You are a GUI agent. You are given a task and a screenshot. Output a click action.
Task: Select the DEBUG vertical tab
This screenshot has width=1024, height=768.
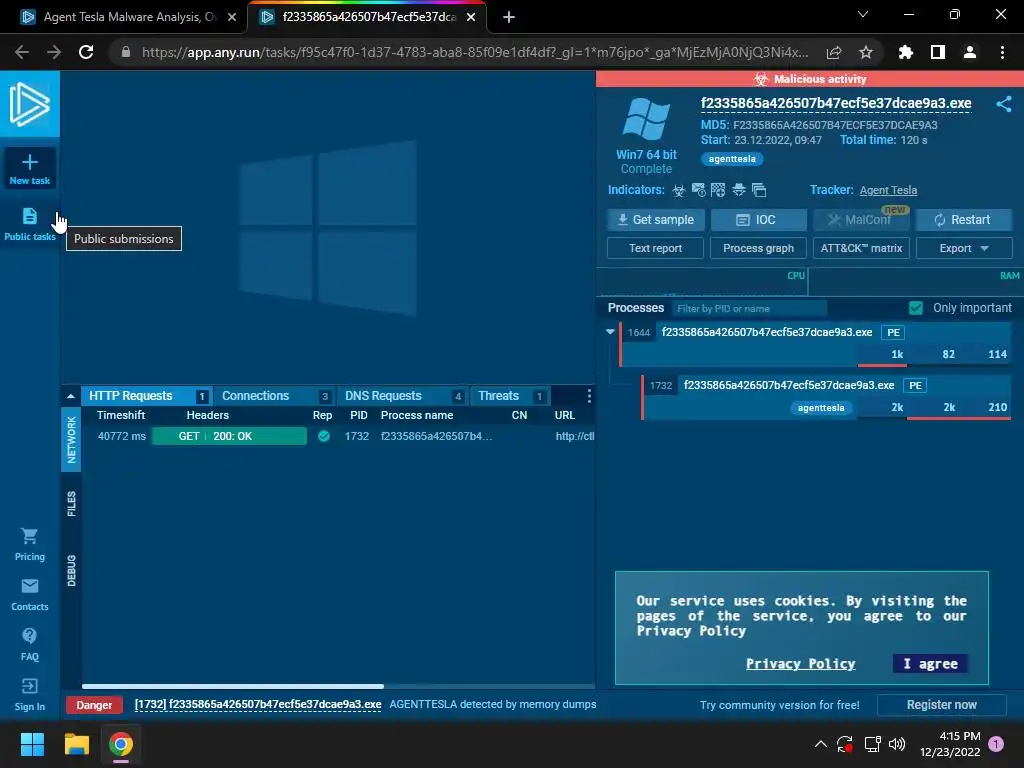[71, 571]
